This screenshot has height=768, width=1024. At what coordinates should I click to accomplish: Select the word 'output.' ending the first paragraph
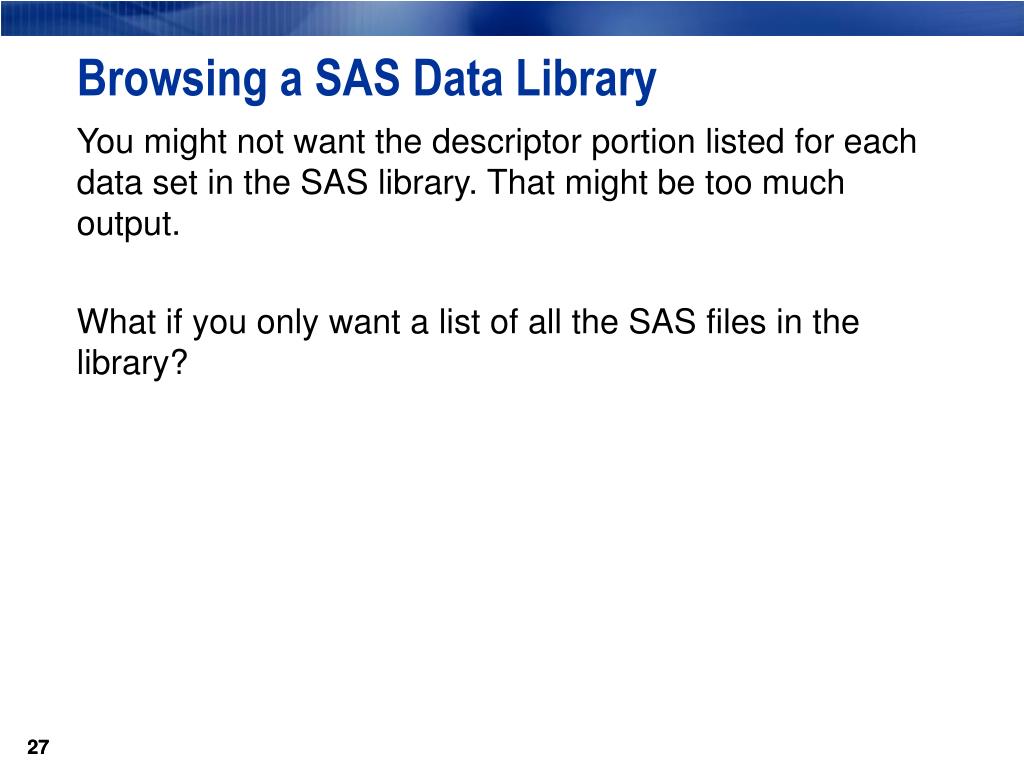click(x=128, y=224)
